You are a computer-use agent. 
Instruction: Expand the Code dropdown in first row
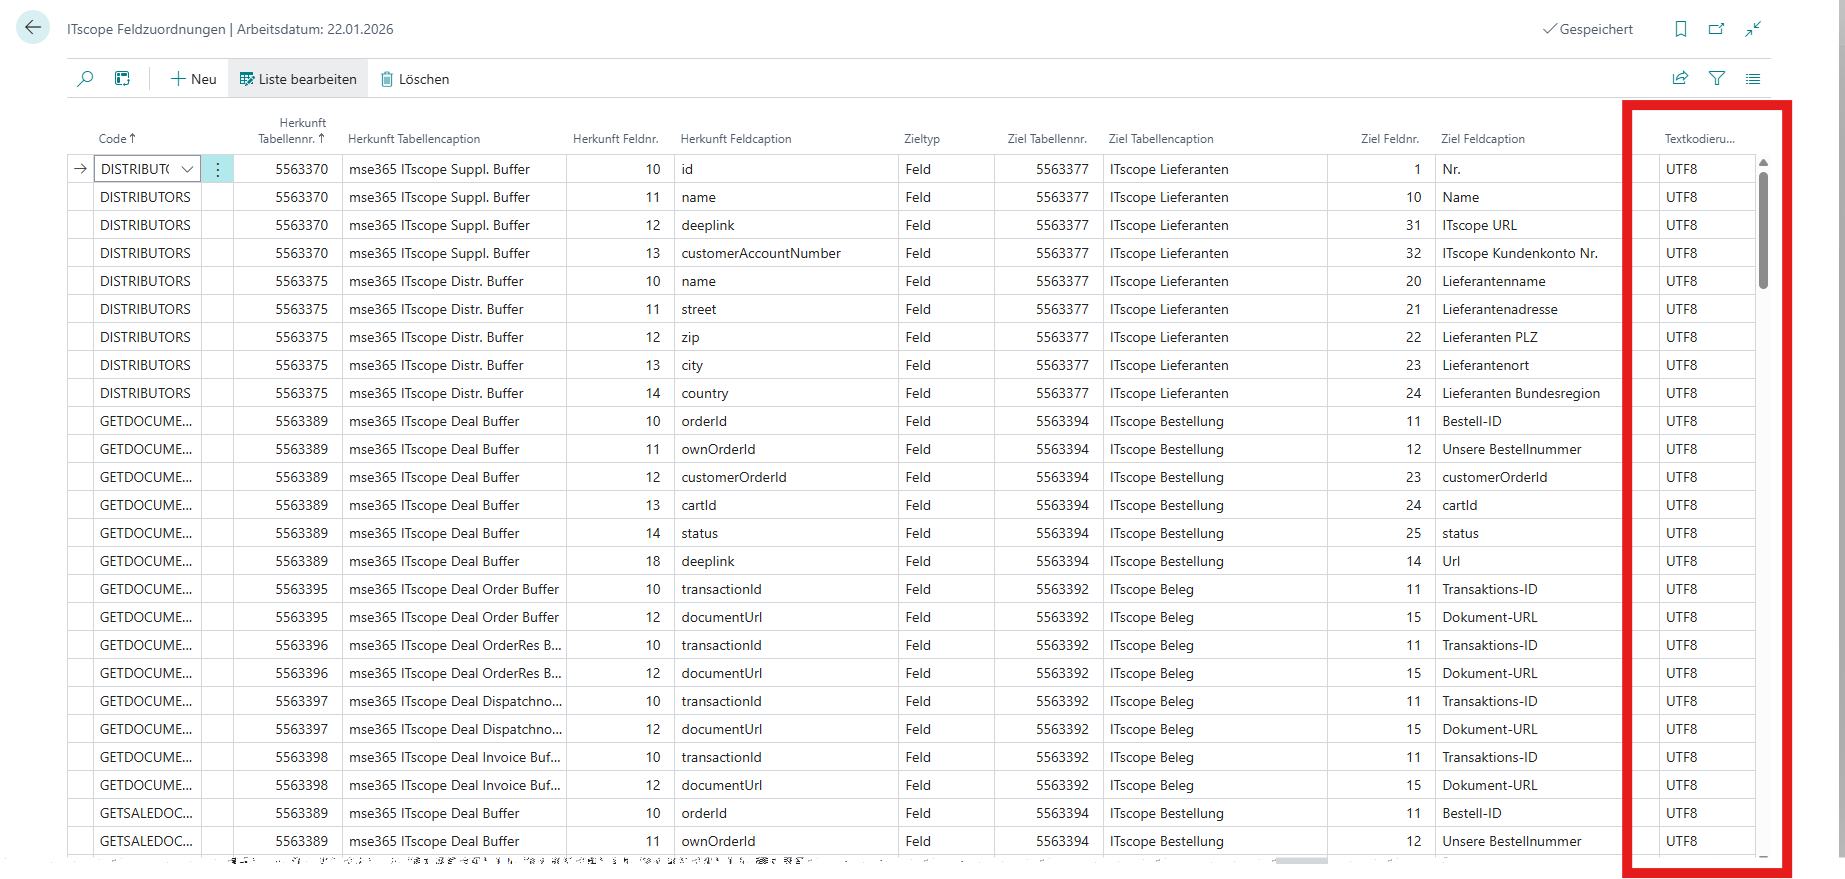[187, 170]
